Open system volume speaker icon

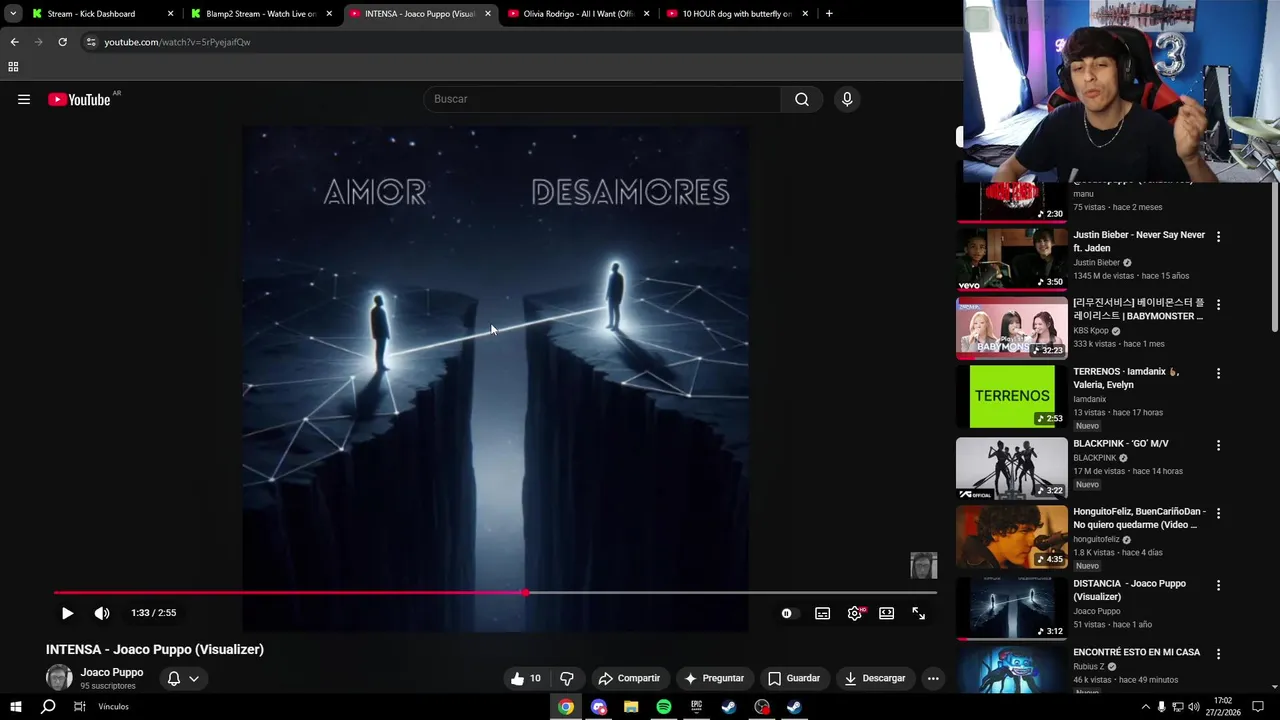[x=1193, y=707]
